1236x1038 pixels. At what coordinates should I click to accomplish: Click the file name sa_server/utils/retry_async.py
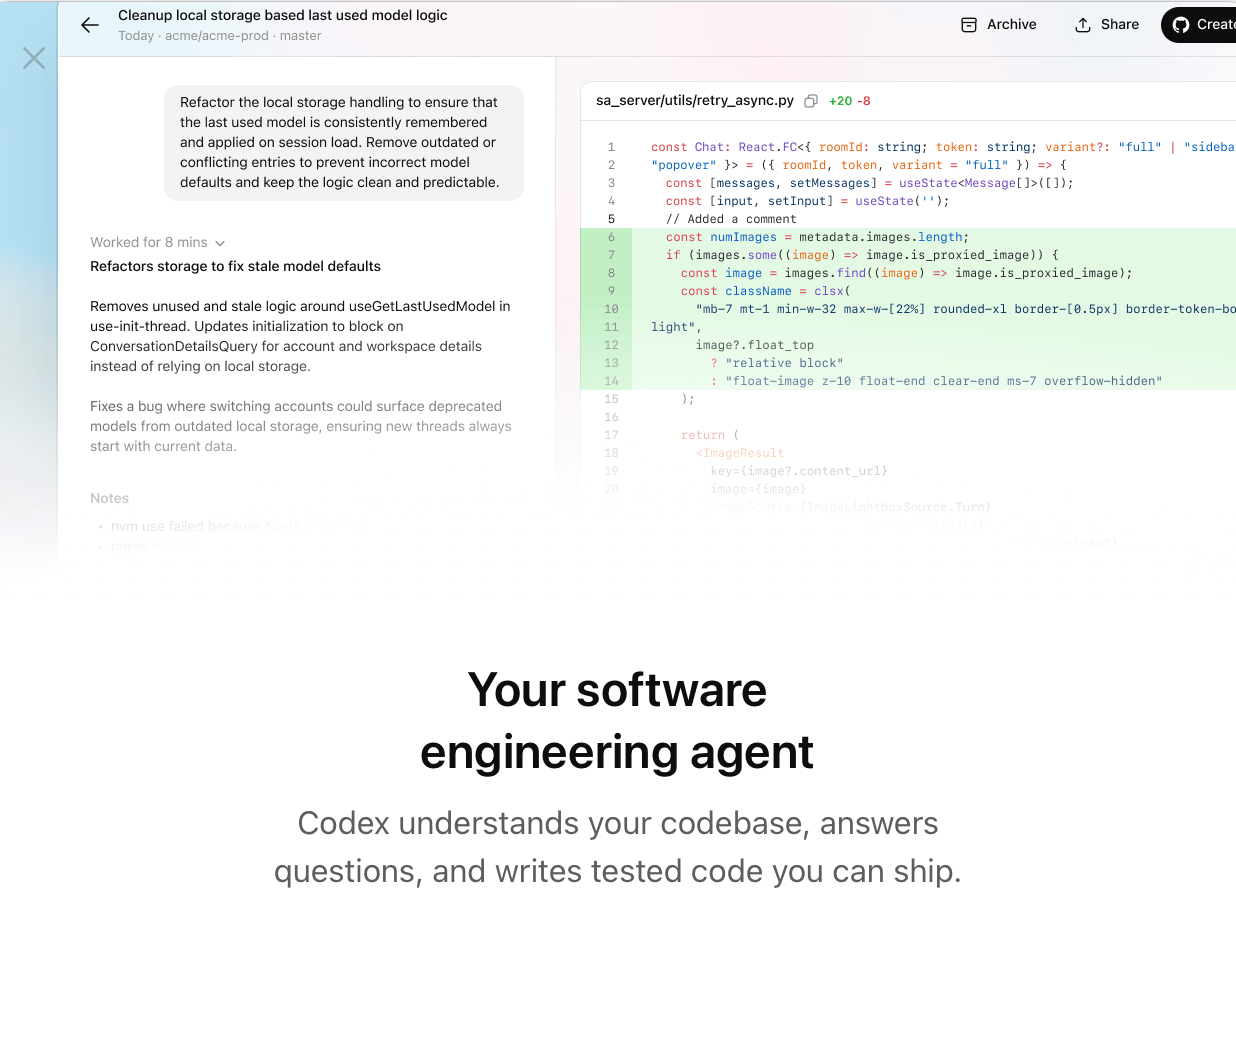click(x=695, y=100)
